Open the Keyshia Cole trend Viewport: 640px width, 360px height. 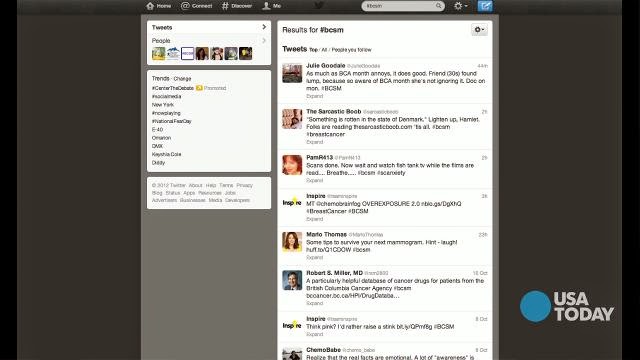(x=166, y=154)
